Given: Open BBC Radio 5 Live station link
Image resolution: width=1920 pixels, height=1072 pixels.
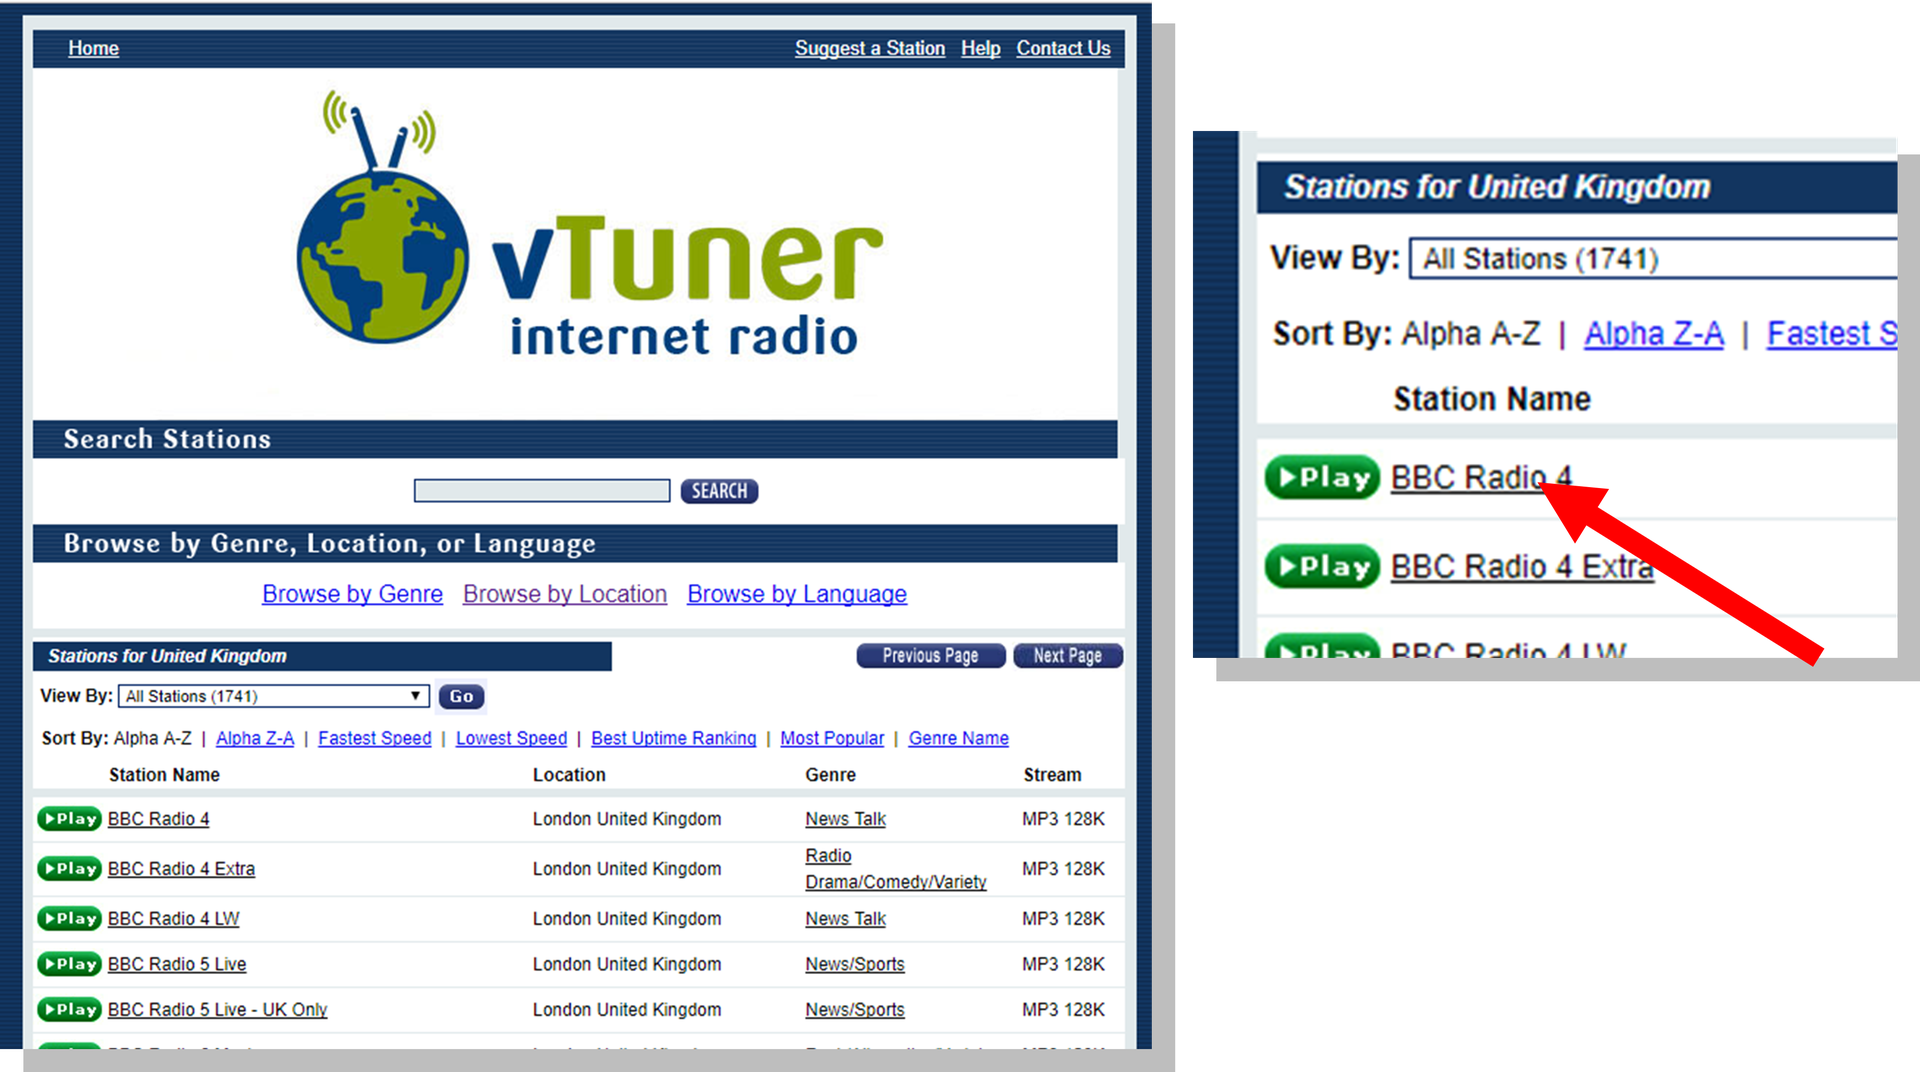Looking at the screenshot, I should pyautogui.click(x=177, y=964).
